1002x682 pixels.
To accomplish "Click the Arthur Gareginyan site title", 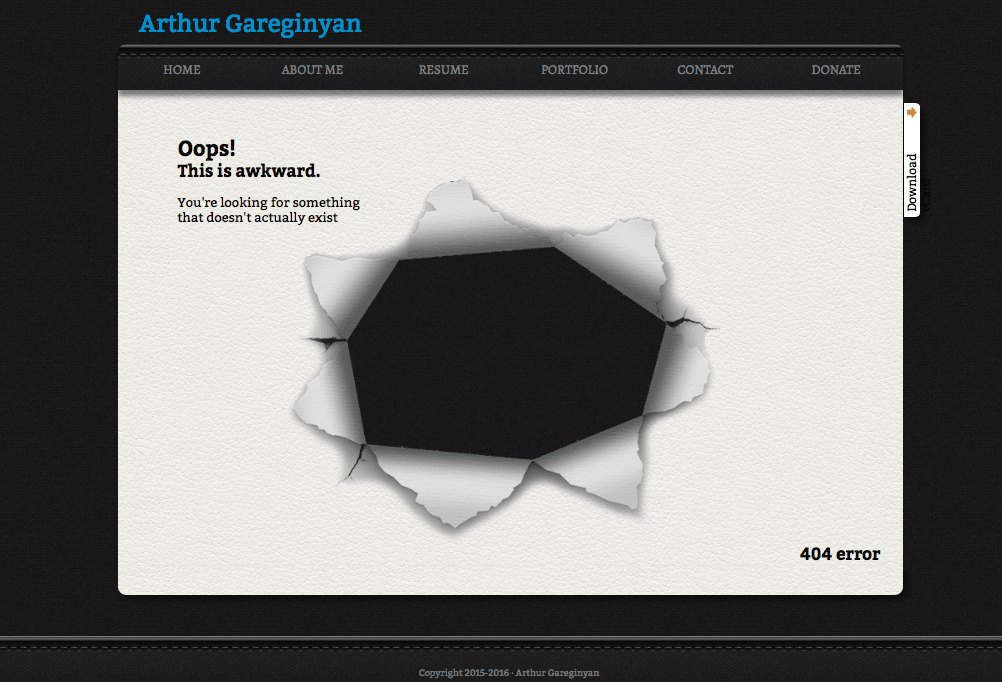I will [x=250, y=24].
